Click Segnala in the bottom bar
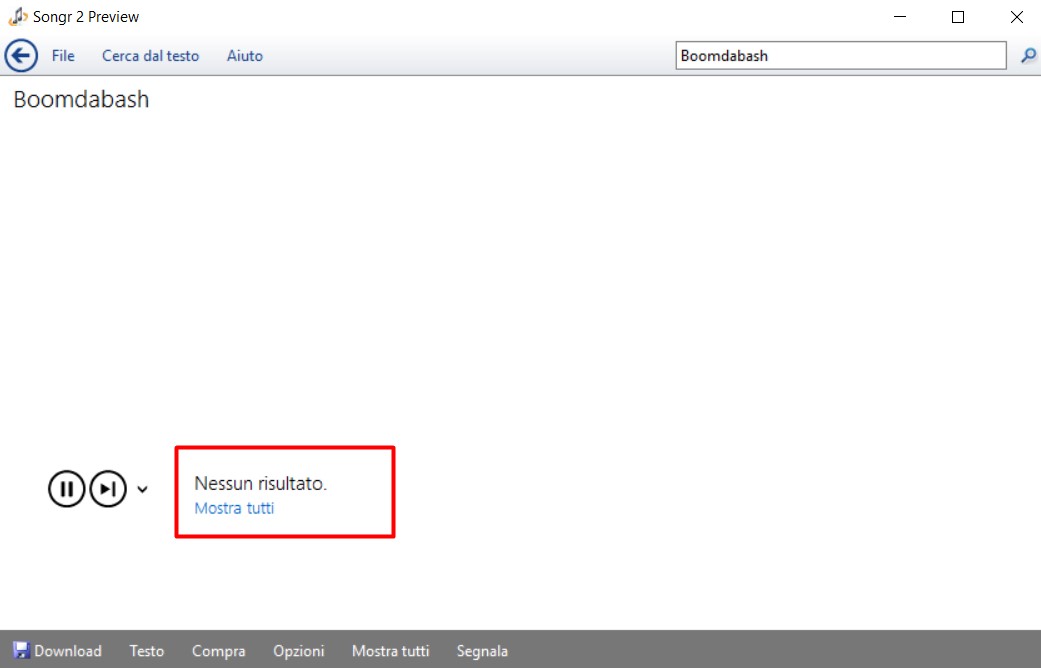This screenshot has height=668, width=1041. [482, 651]
